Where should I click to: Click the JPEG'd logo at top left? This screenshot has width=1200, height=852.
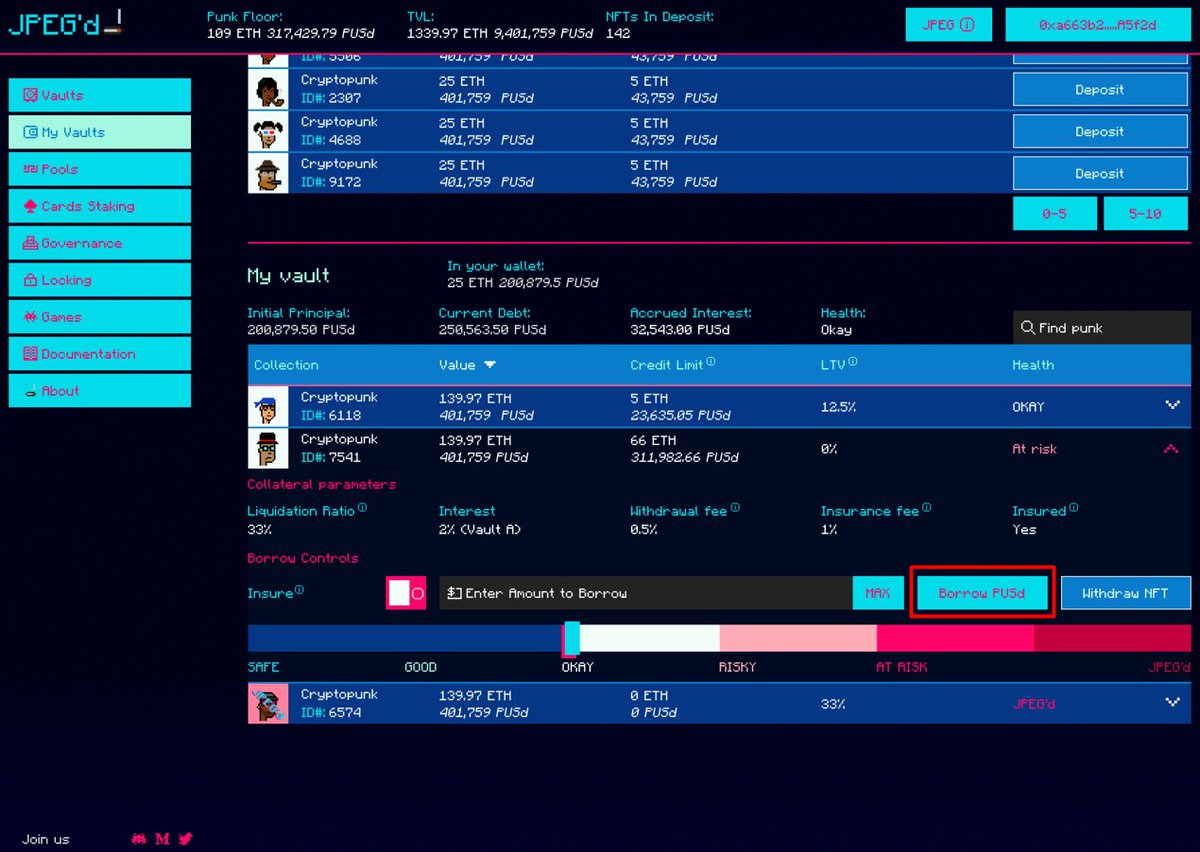(x=65, y=22)
